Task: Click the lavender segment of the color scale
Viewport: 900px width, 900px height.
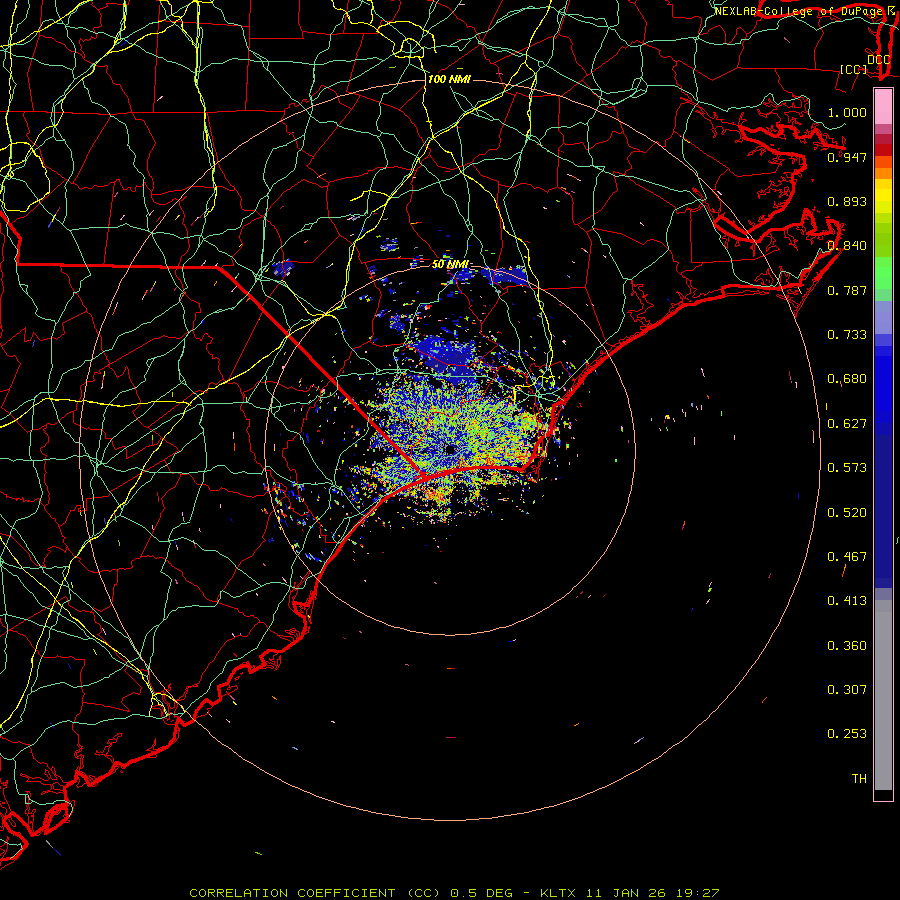Action: click(883, 318)
